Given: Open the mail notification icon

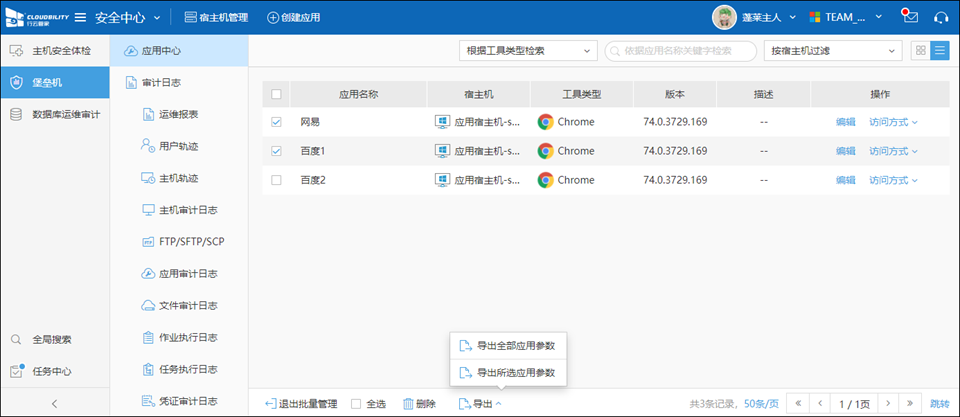Looking at the screenshot, I should pyautogui.click(x=909, y=17).
